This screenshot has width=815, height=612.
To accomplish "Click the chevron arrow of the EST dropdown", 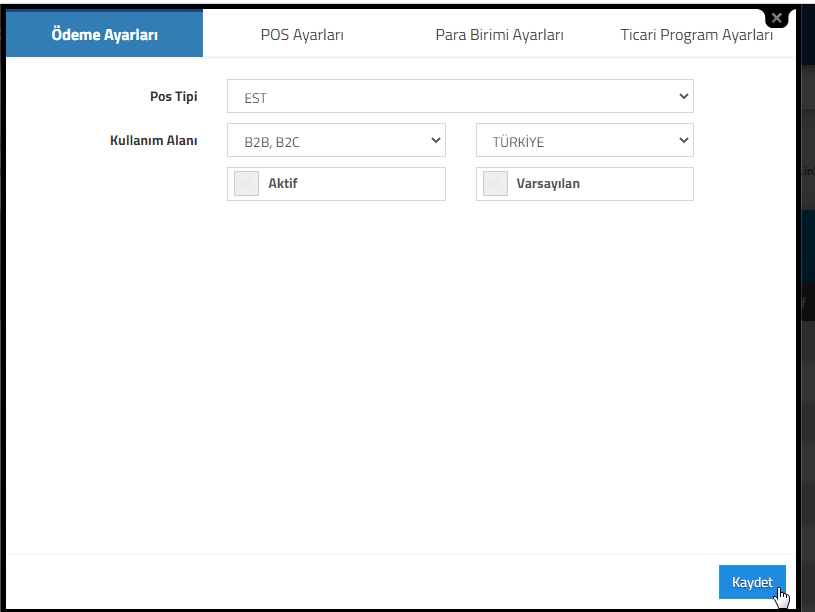I will pos(683,96).
